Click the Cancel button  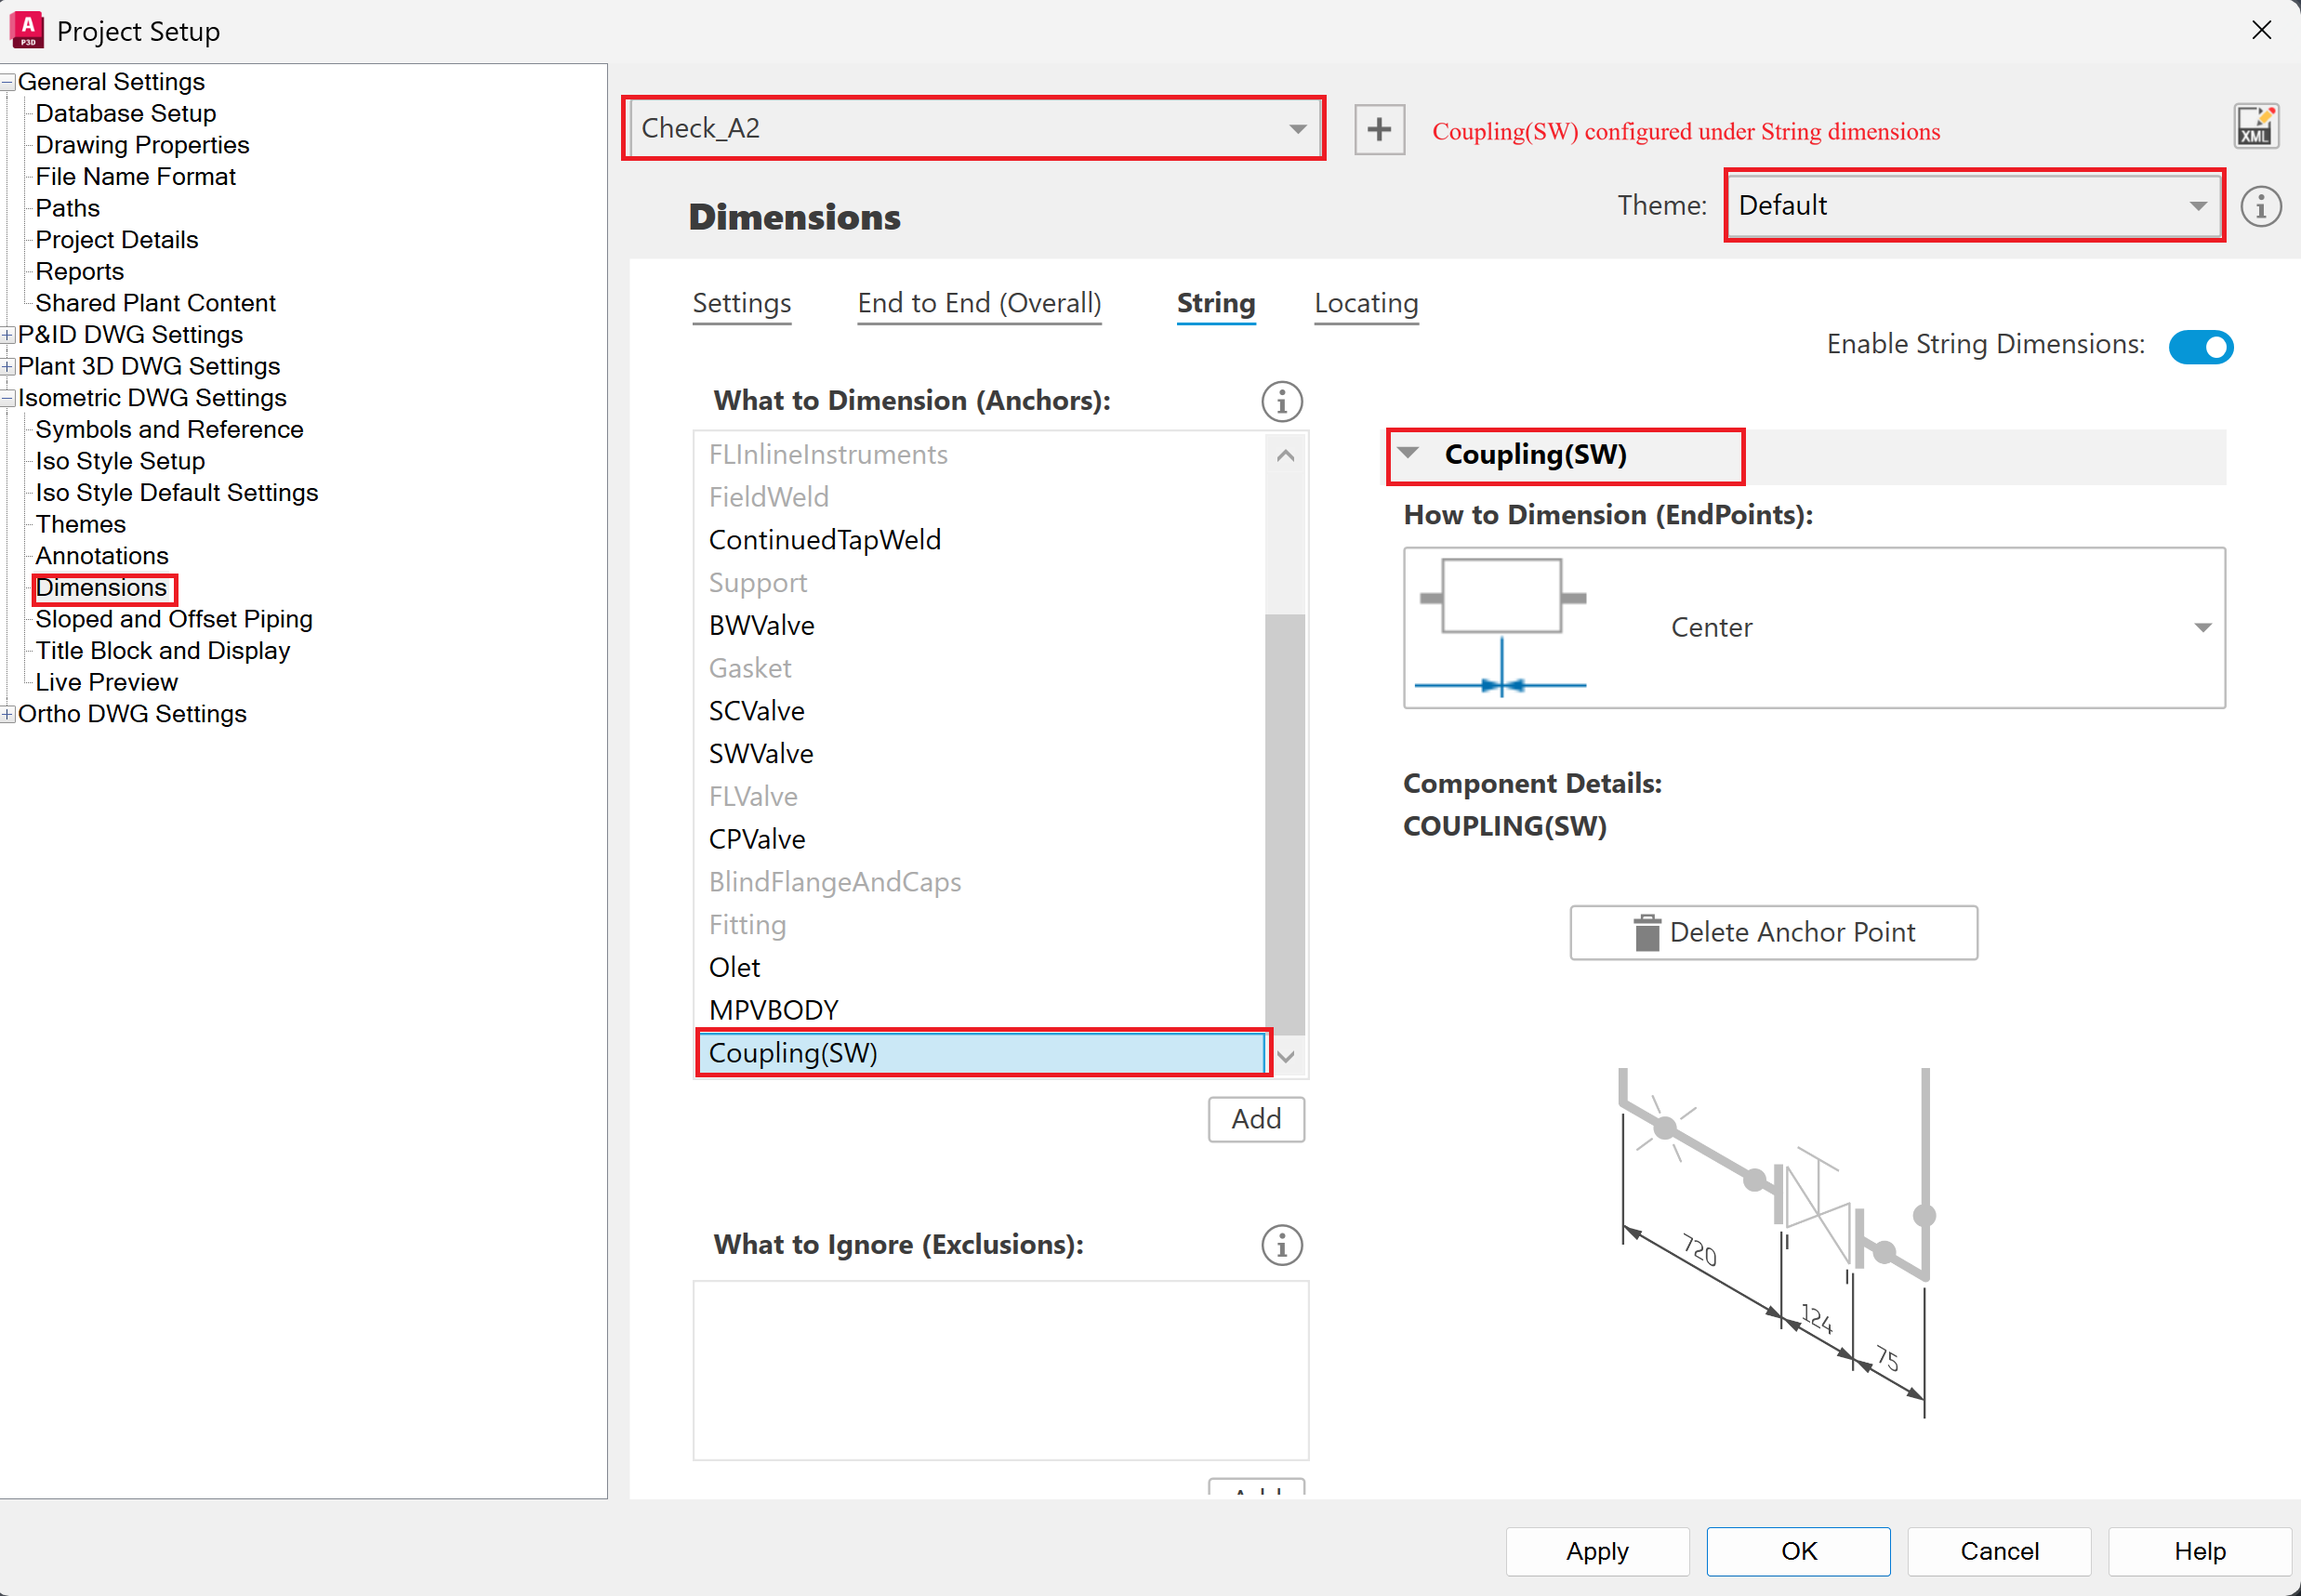click(x=1999, y=1551)
